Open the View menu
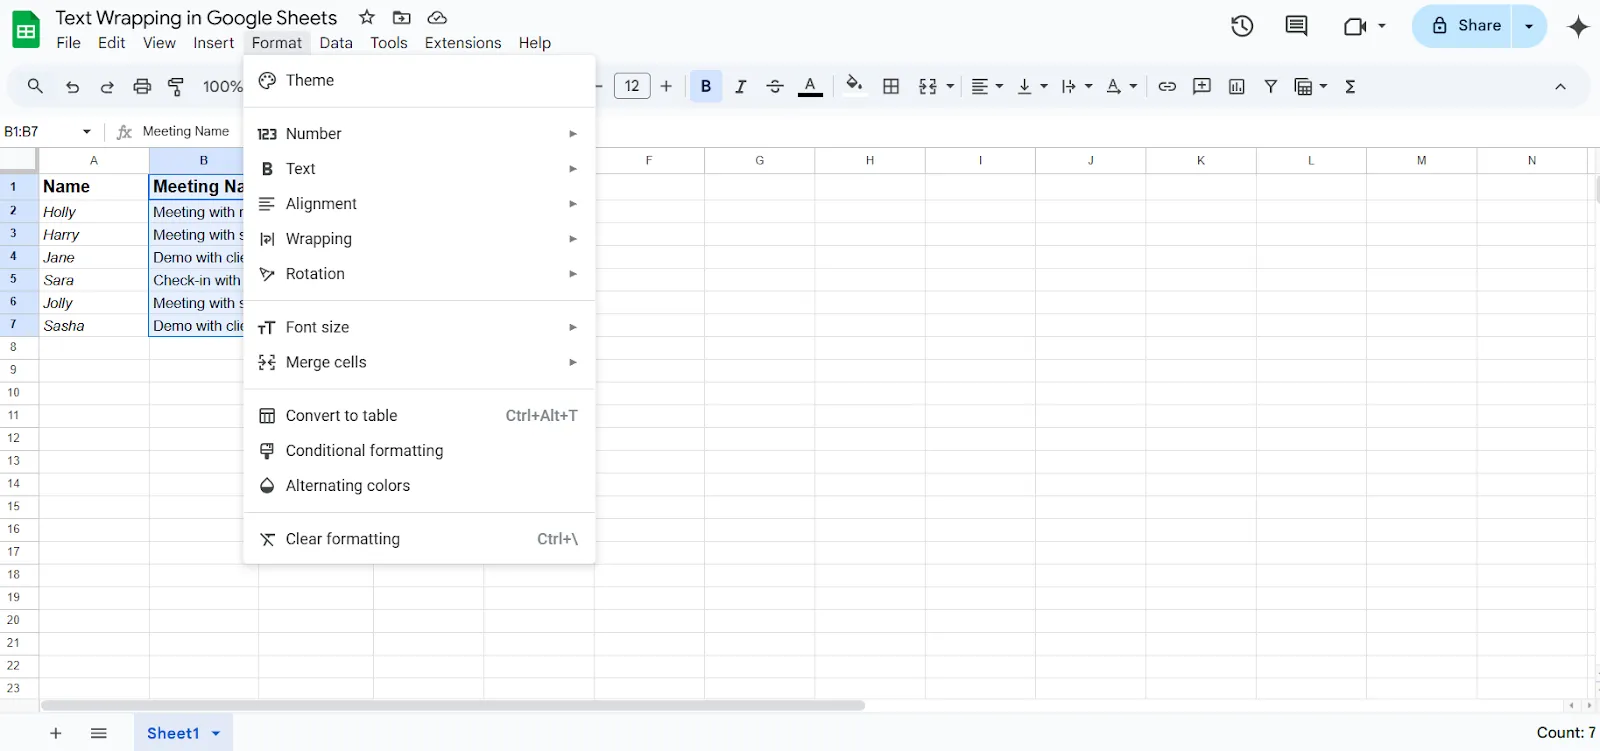Image resolution: width=1600 pixels, height=751 pixels. [x=159, y=43]
